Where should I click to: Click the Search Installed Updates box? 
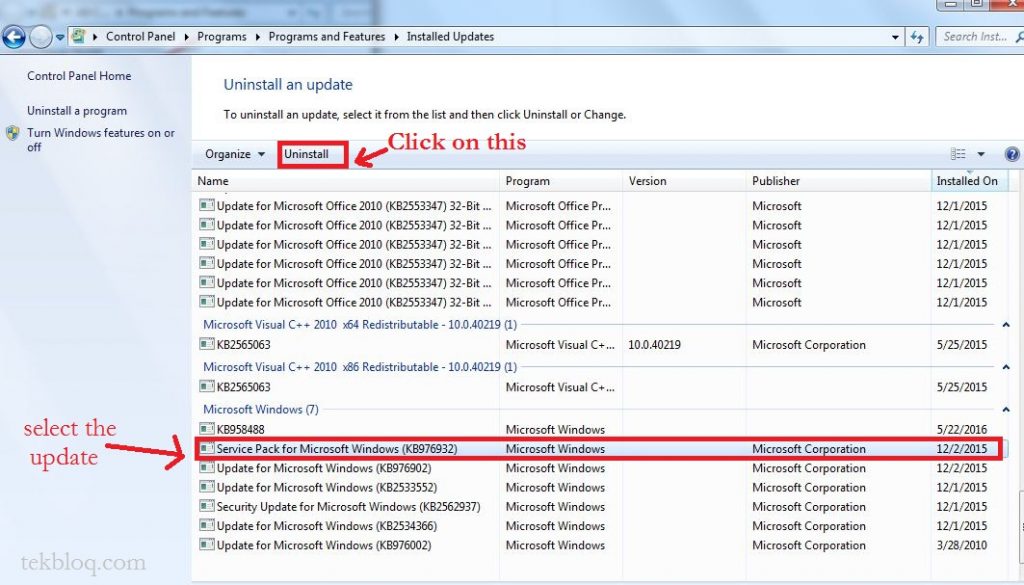click(980, 37)
